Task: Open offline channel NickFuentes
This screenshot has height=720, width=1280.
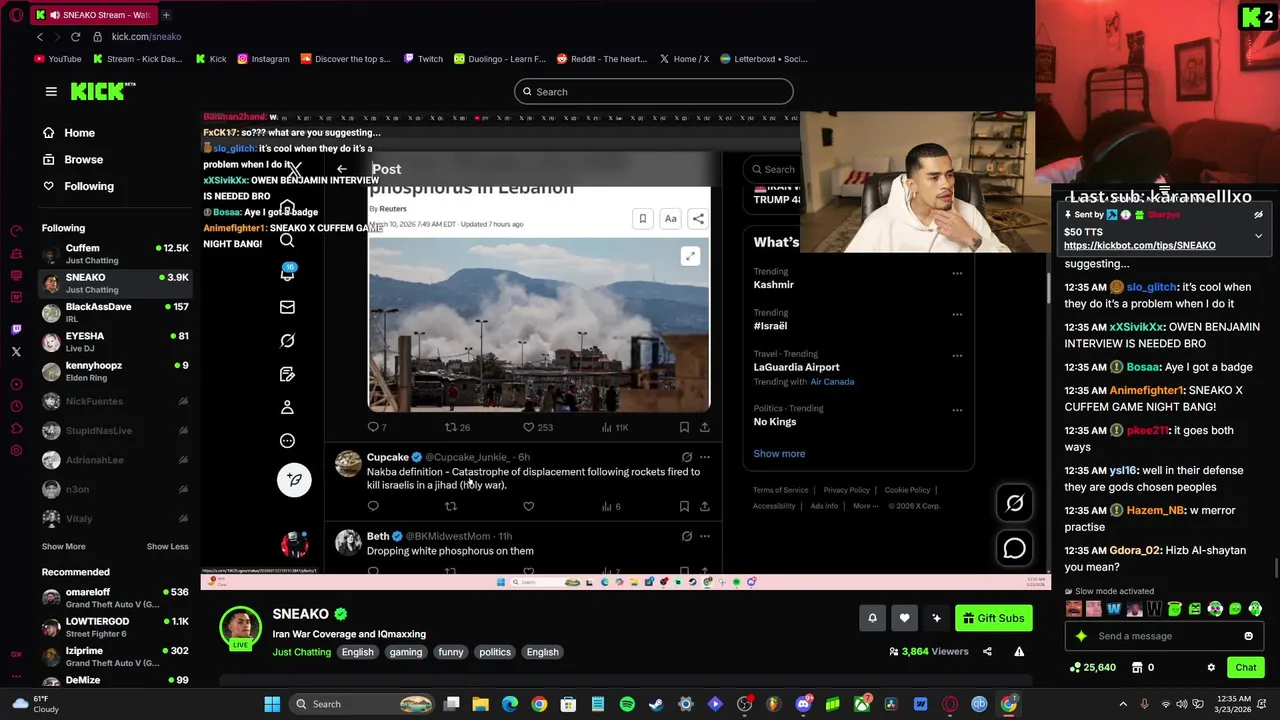Action: [115, 401]
